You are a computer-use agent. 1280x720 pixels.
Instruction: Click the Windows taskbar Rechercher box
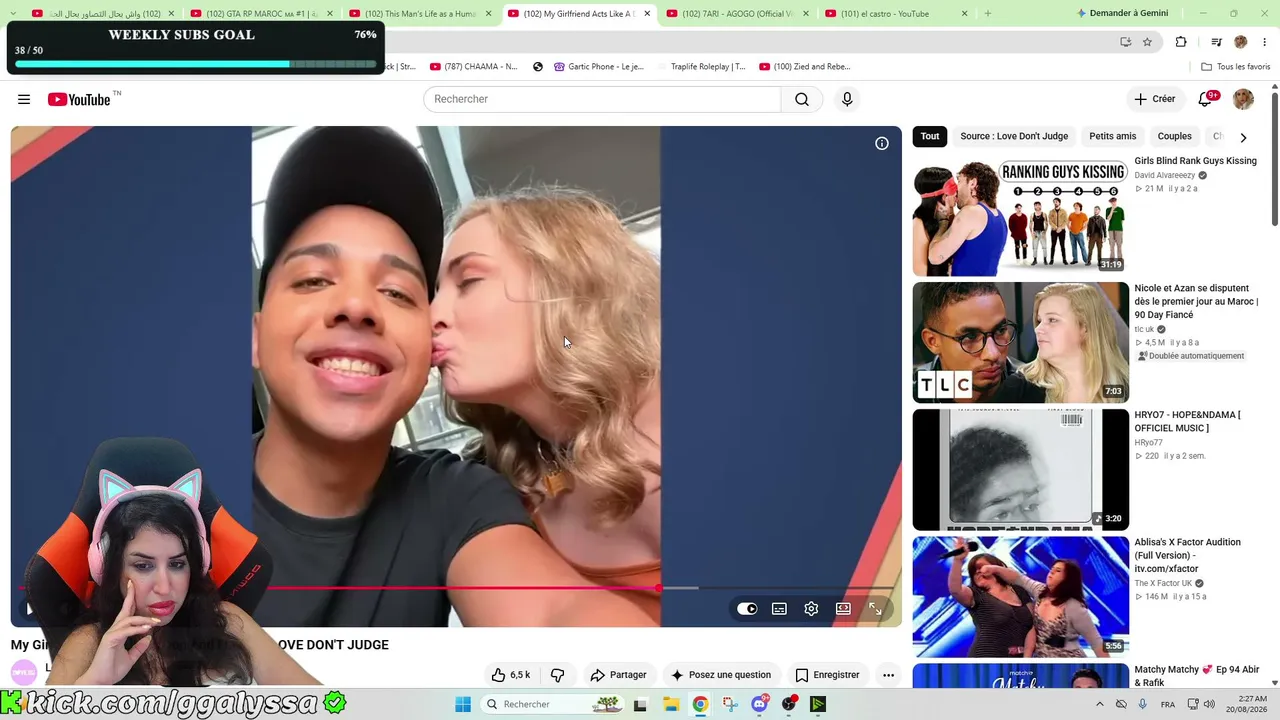tap(550, 704)
